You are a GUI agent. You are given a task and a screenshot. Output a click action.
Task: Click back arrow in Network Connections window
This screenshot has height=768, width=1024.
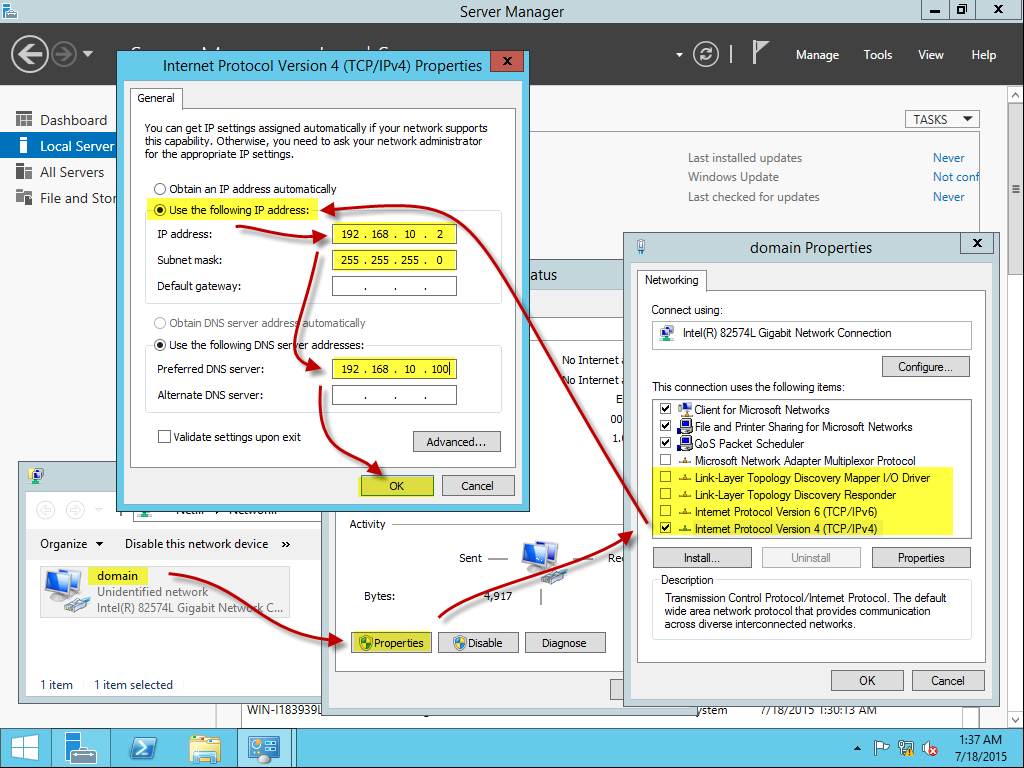[x=45, y=509]
